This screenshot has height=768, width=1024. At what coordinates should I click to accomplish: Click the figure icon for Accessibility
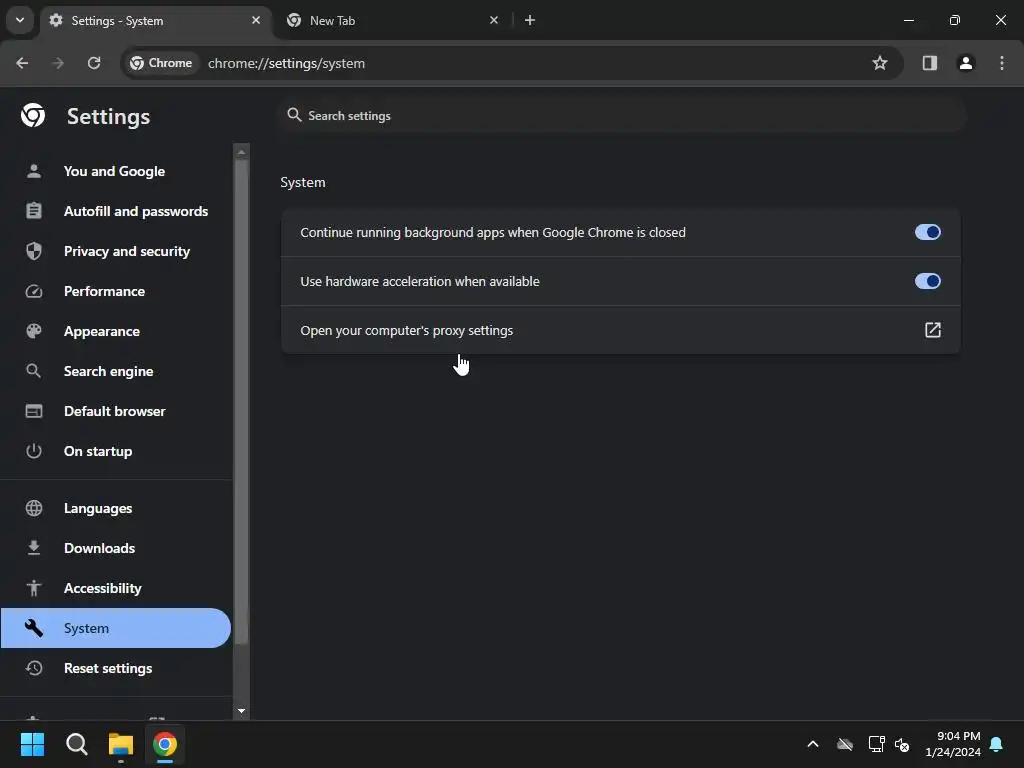pyautogui.click(x=34, y=588)
